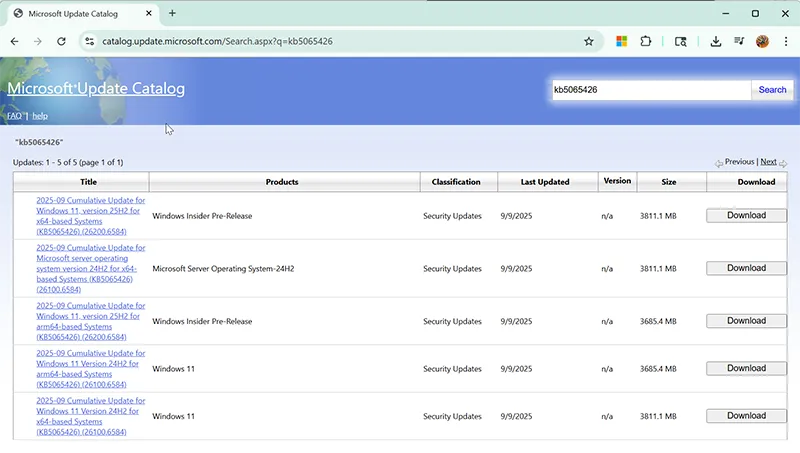The width and height of the screenshot is (800, 453).
Task: Click the Next page link
Action: click(x=768, y=162)
